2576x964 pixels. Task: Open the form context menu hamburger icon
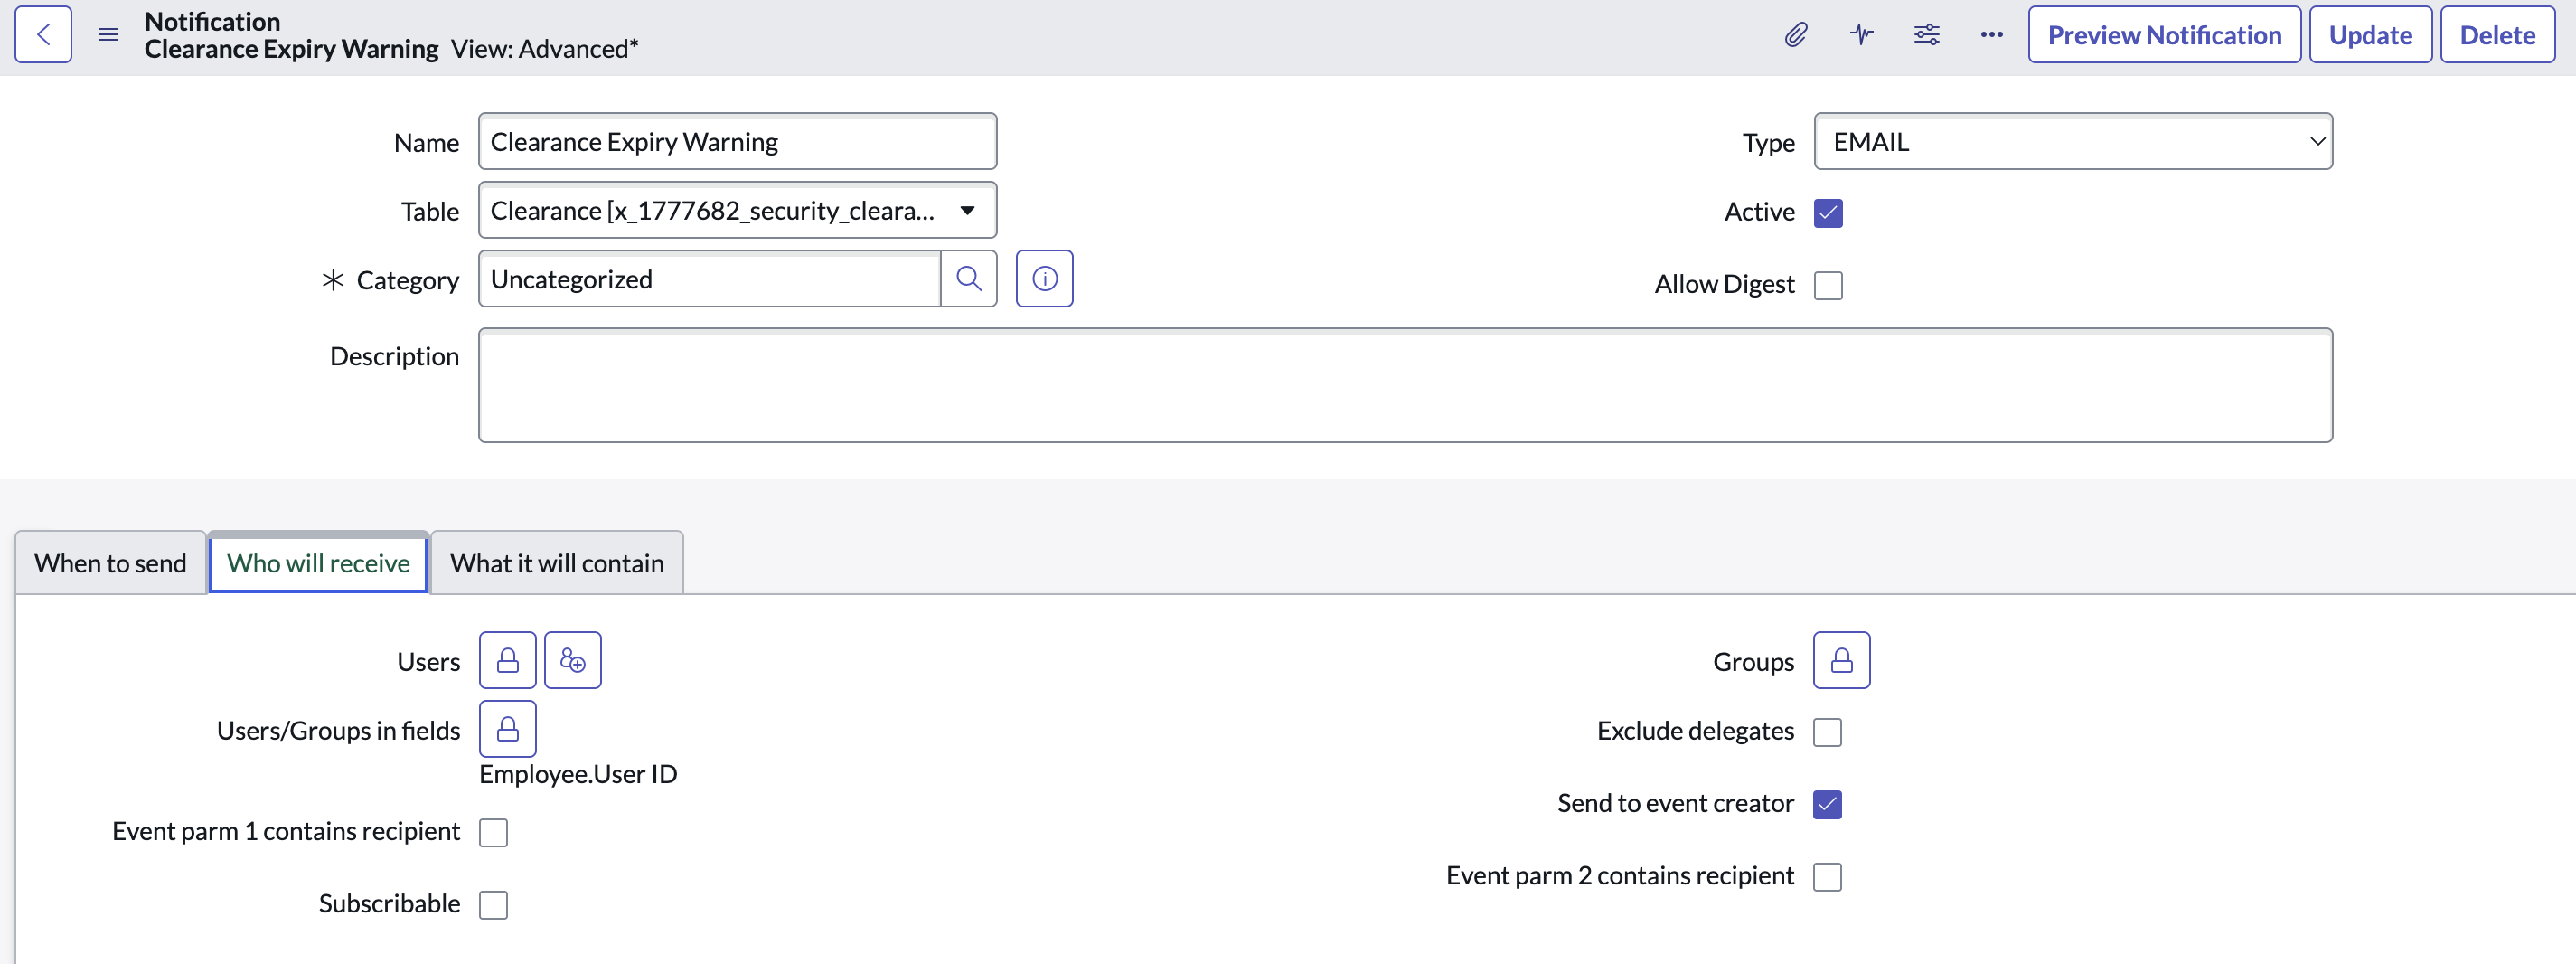108,35
